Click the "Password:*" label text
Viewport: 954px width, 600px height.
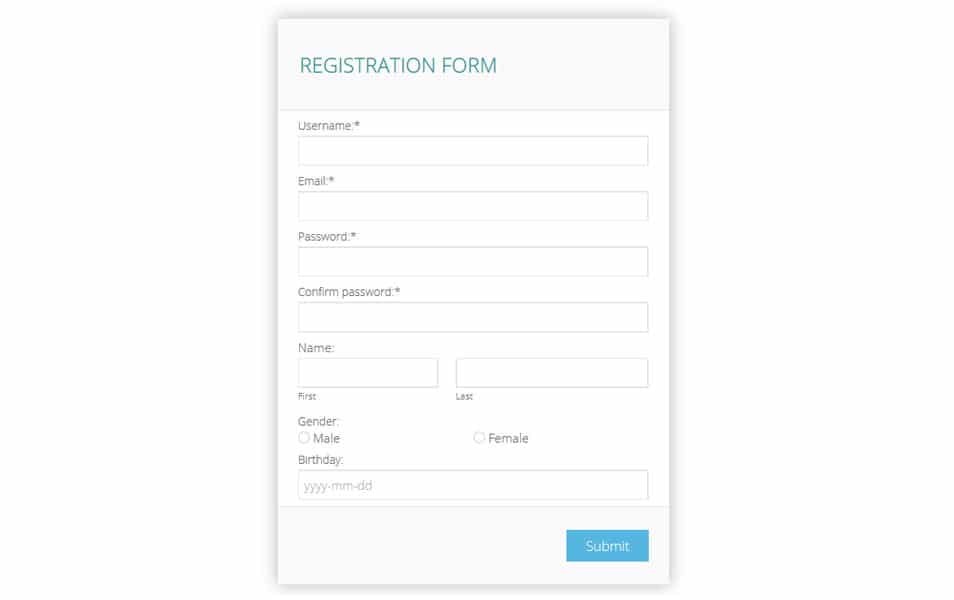(x=327, y=237)
